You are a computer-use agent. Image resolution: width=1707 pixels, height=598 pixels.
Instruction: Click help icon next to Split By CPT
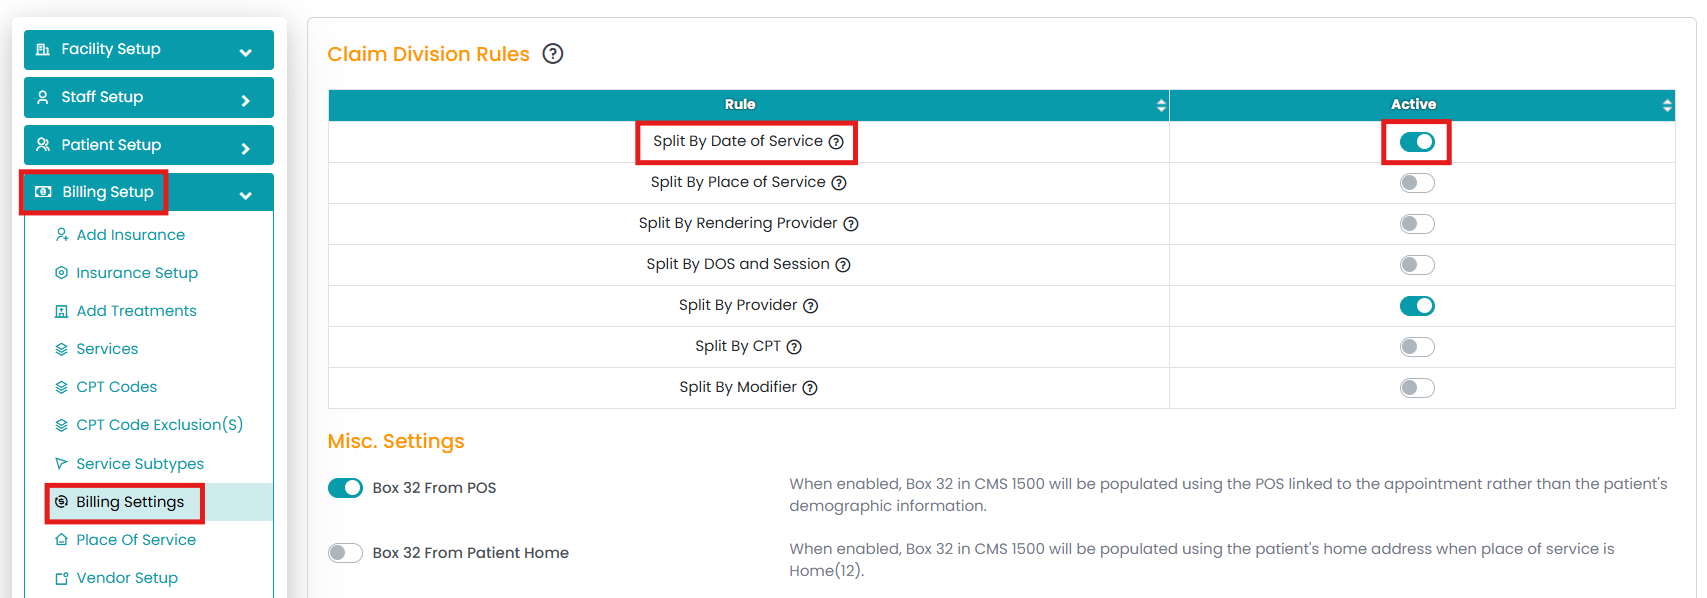(794, 347)
